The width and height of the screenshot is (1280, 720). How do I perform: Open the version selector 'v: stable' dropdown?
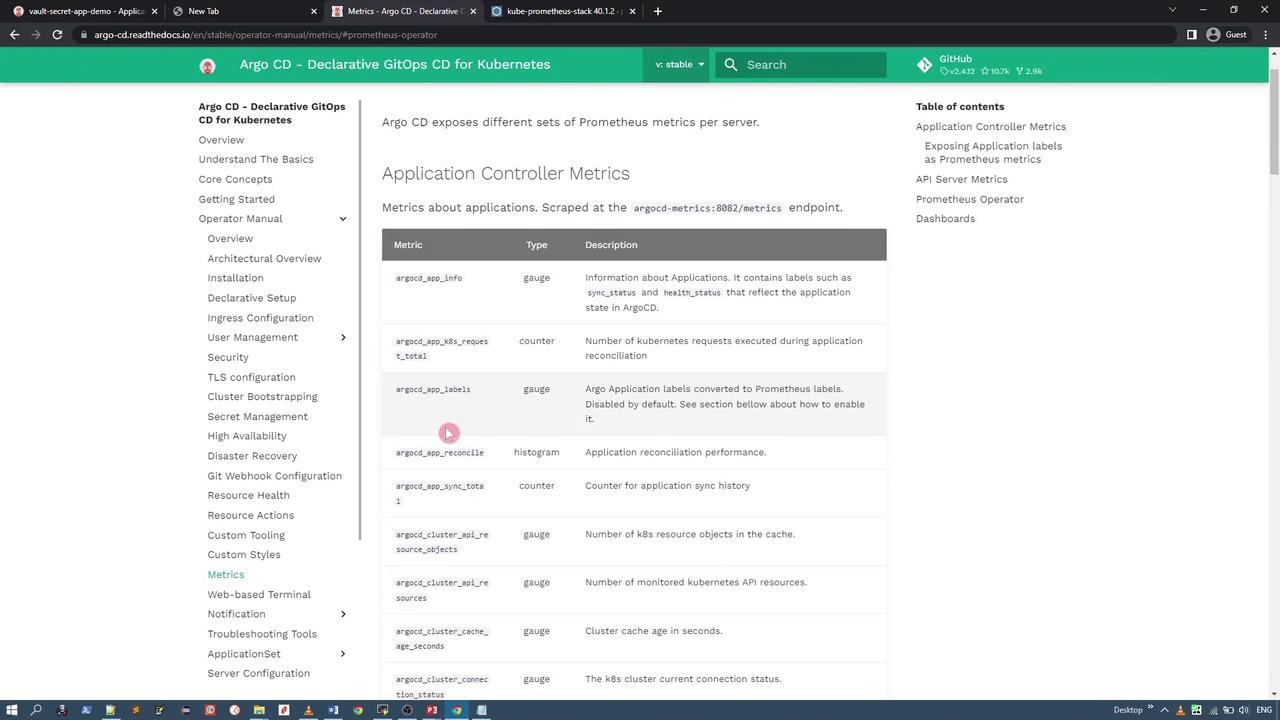pos(679,65)
